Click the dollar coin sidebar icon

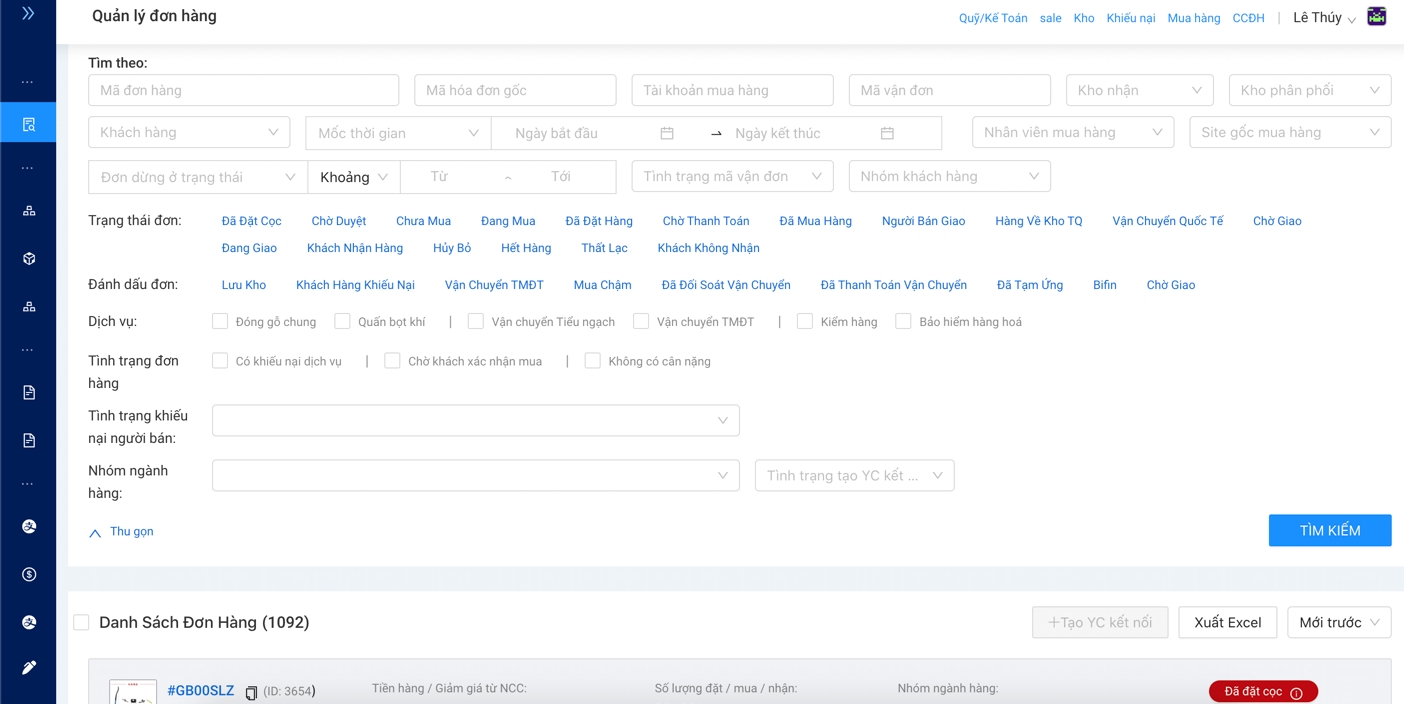(x=28, y=574)
